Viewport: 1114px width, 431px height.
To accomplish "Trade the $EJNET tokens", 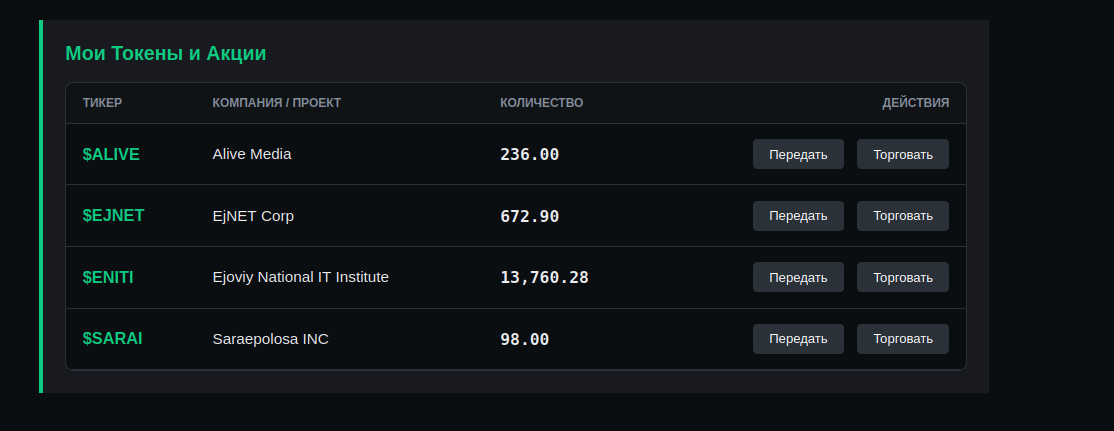I will (x=902, y=216).
